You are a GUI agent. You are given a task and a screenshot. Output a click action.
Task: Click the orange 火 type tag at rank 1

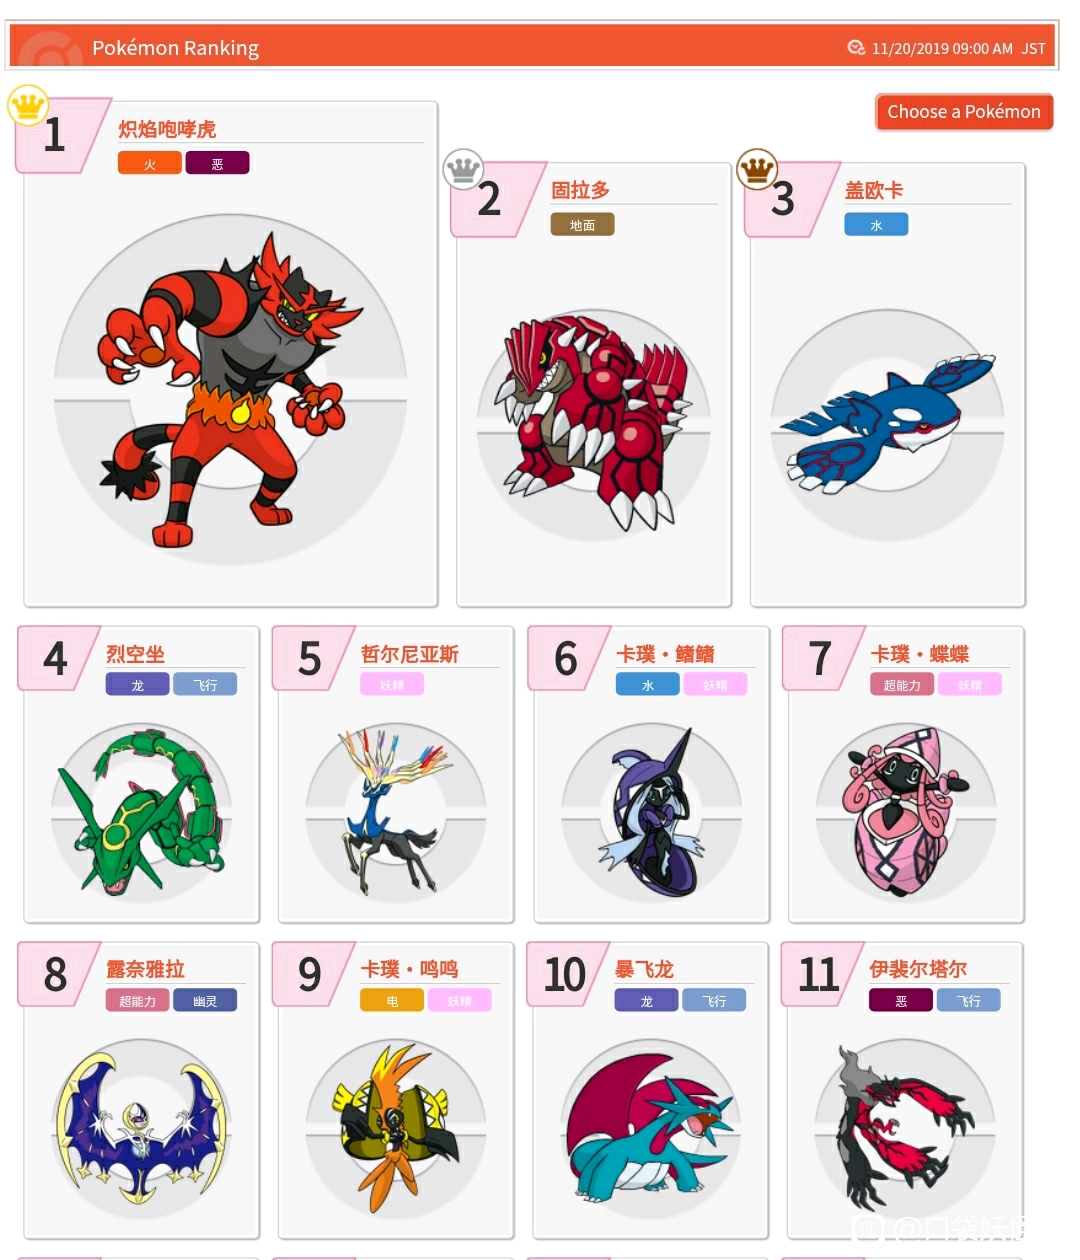point(150,163)
